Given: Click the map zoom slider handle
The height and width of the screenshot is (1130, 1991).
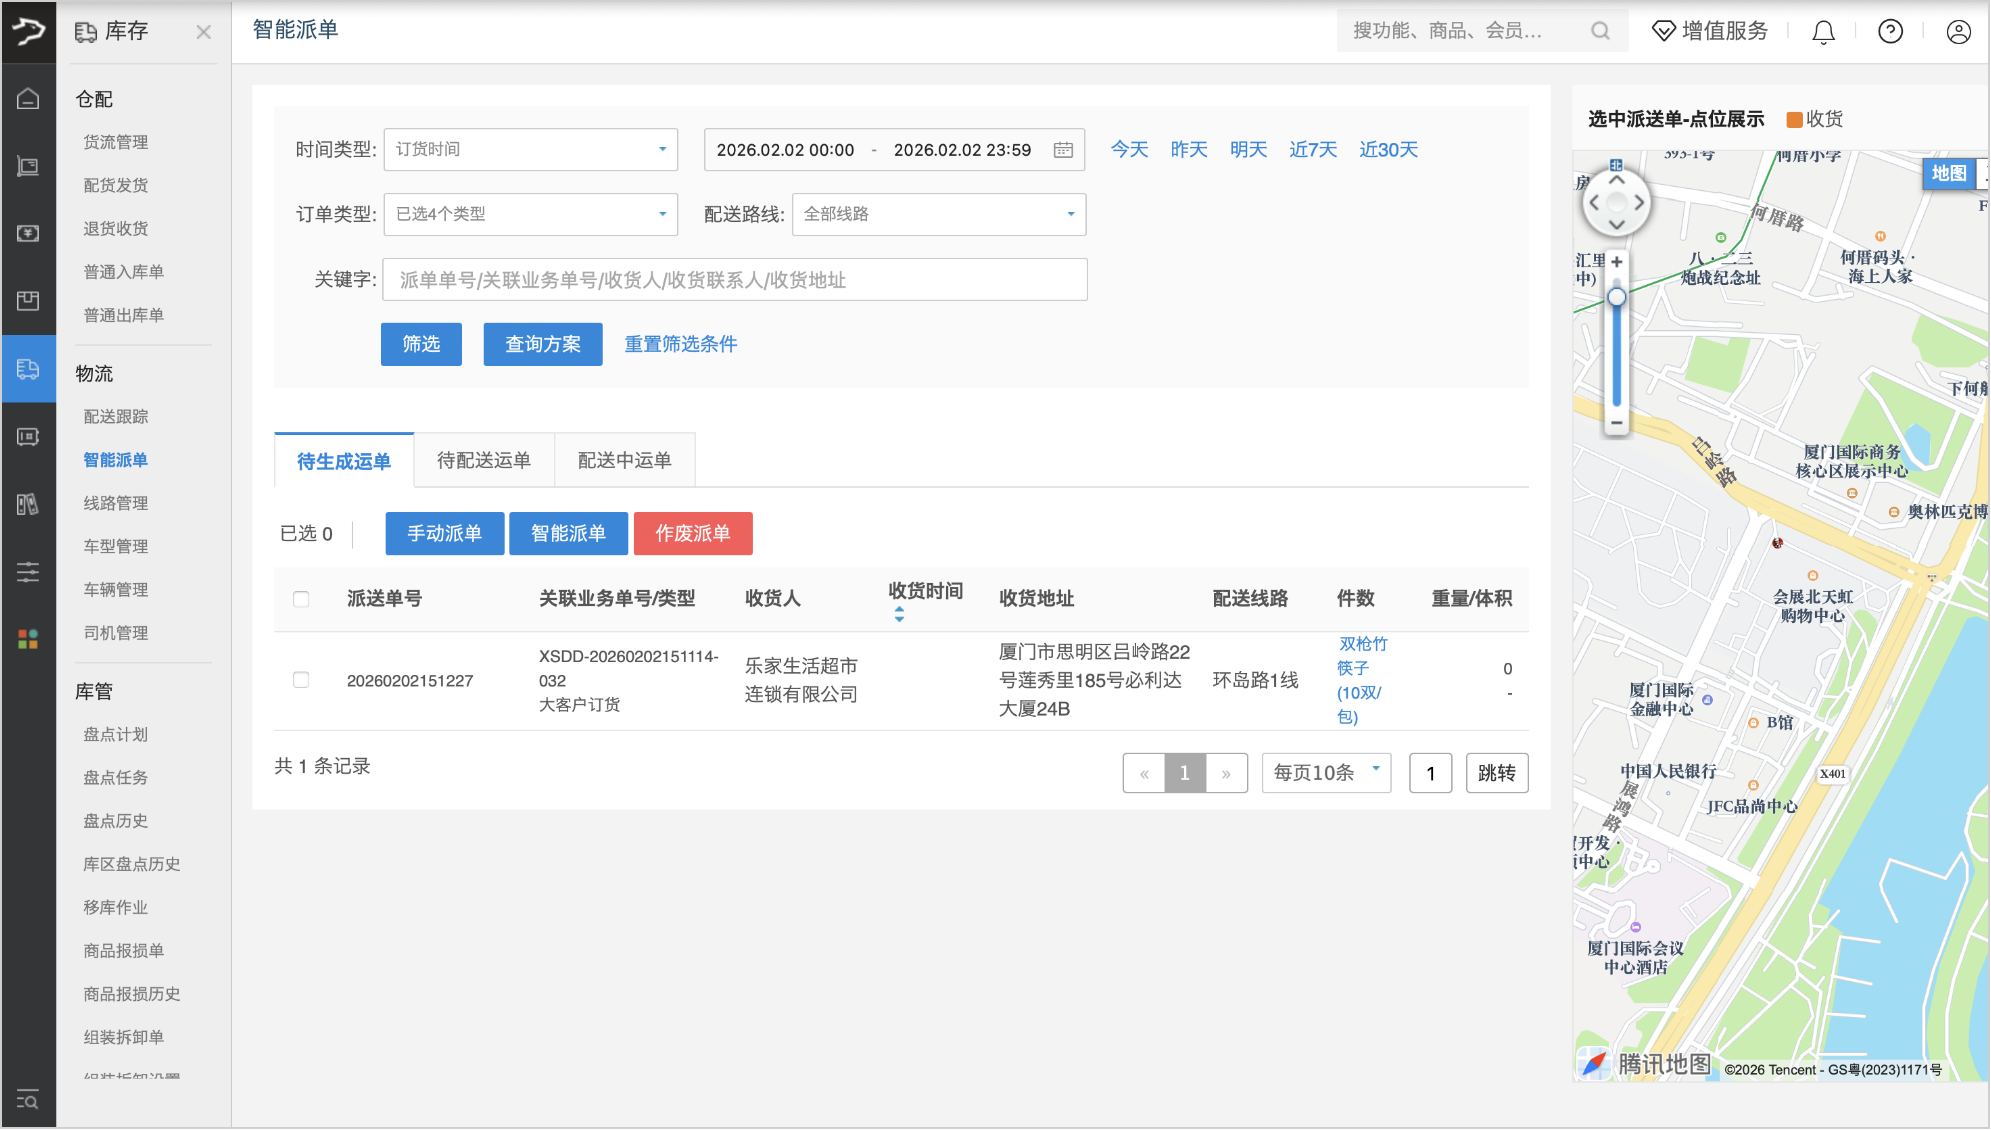Looking at the screenshot, I should [x=1616, y=297].
